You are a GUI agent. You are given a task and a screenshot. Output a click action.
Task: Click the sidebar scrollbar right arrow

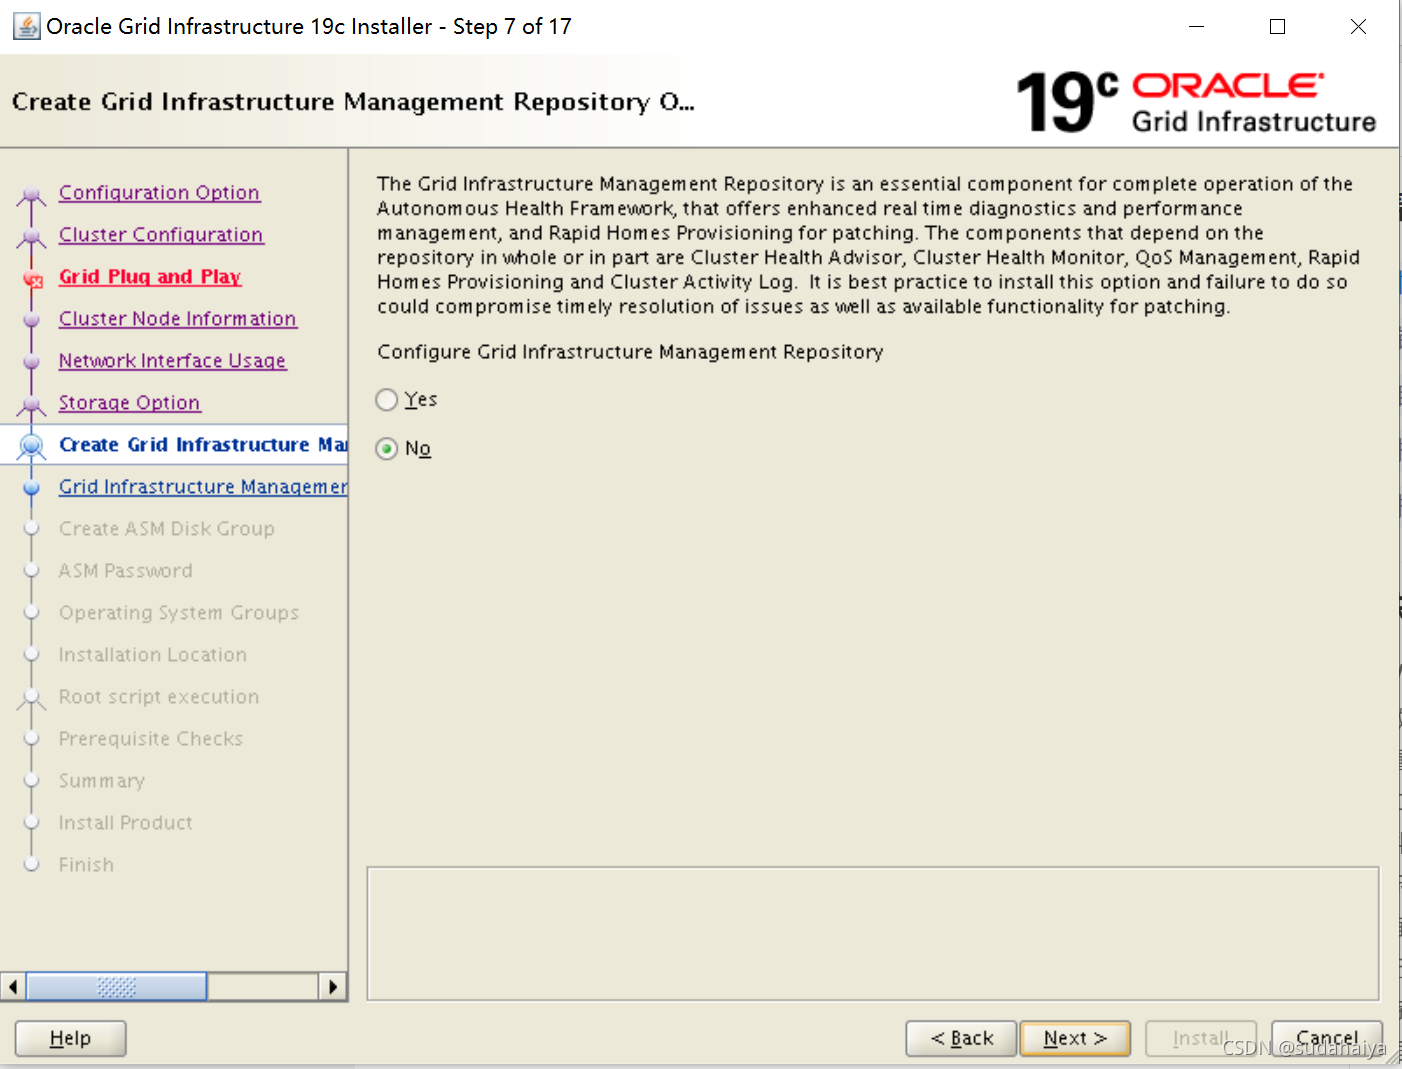(x=333, y=987)
